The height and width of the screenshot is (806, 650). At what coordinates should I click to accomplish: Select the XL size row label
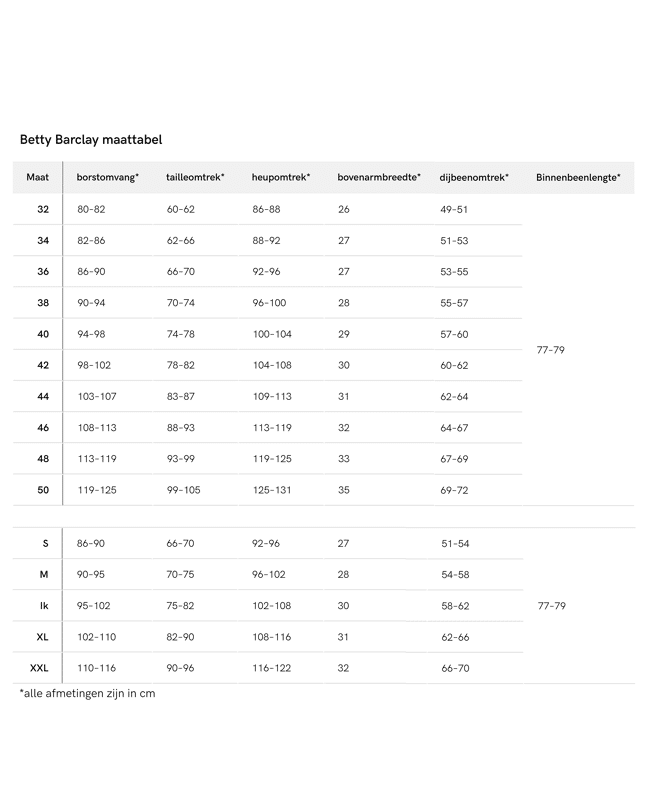coord(42,637)
